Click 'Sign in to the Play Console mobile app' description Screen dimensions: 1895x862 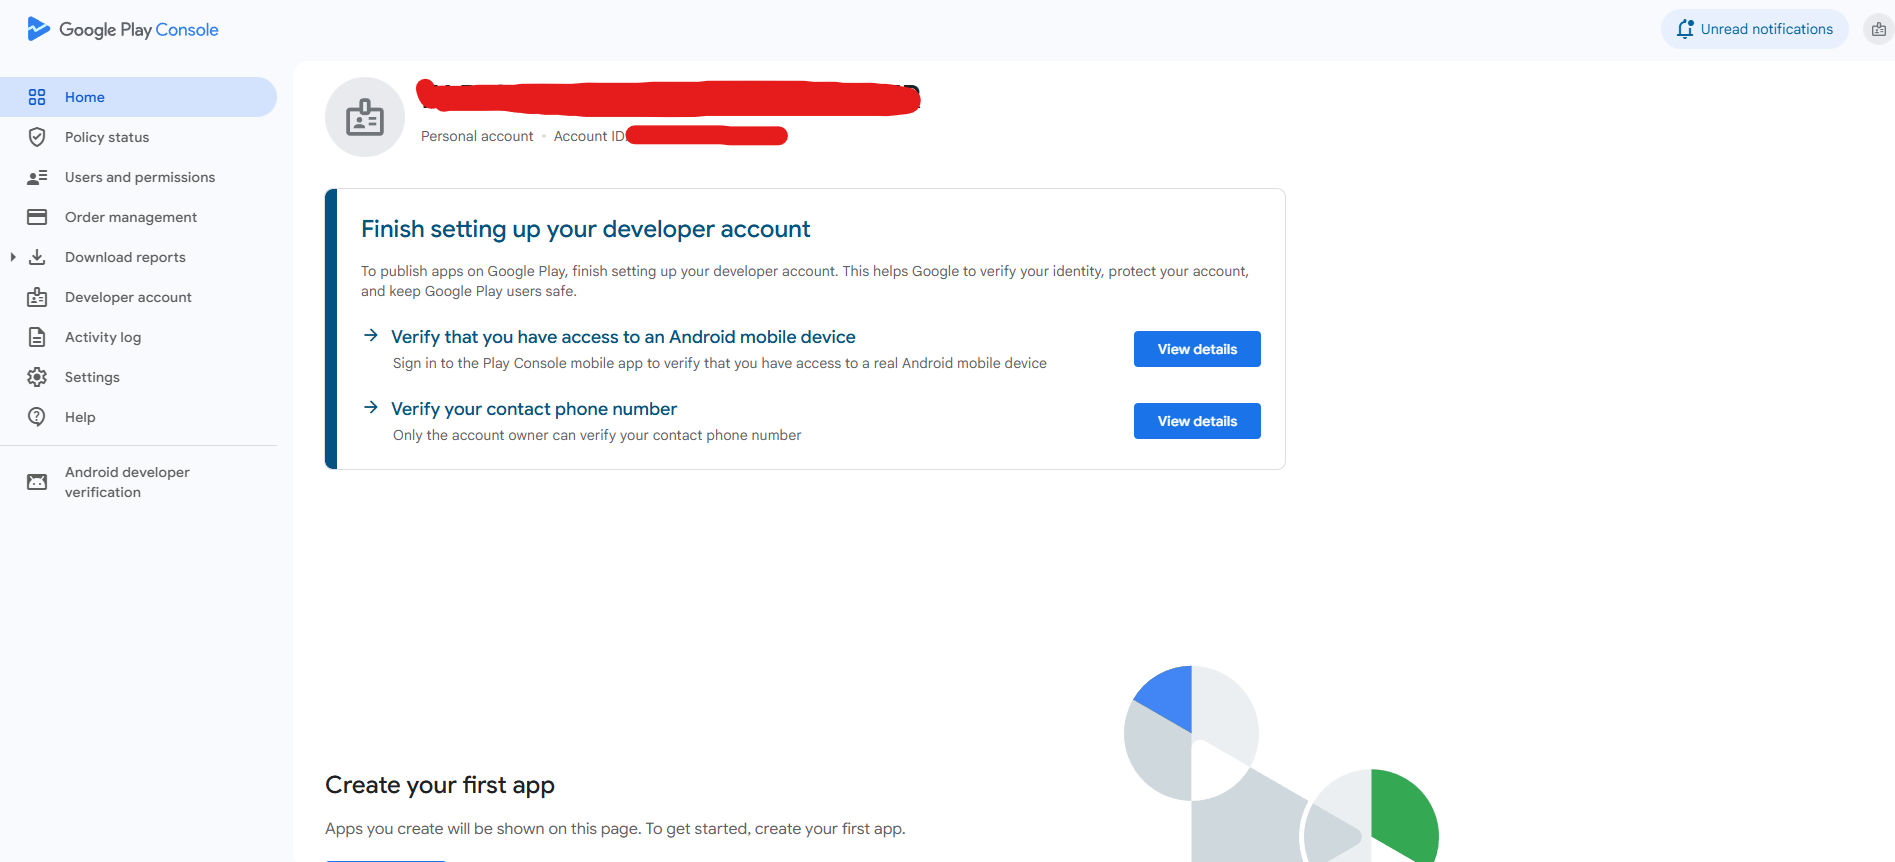[720, 363]
